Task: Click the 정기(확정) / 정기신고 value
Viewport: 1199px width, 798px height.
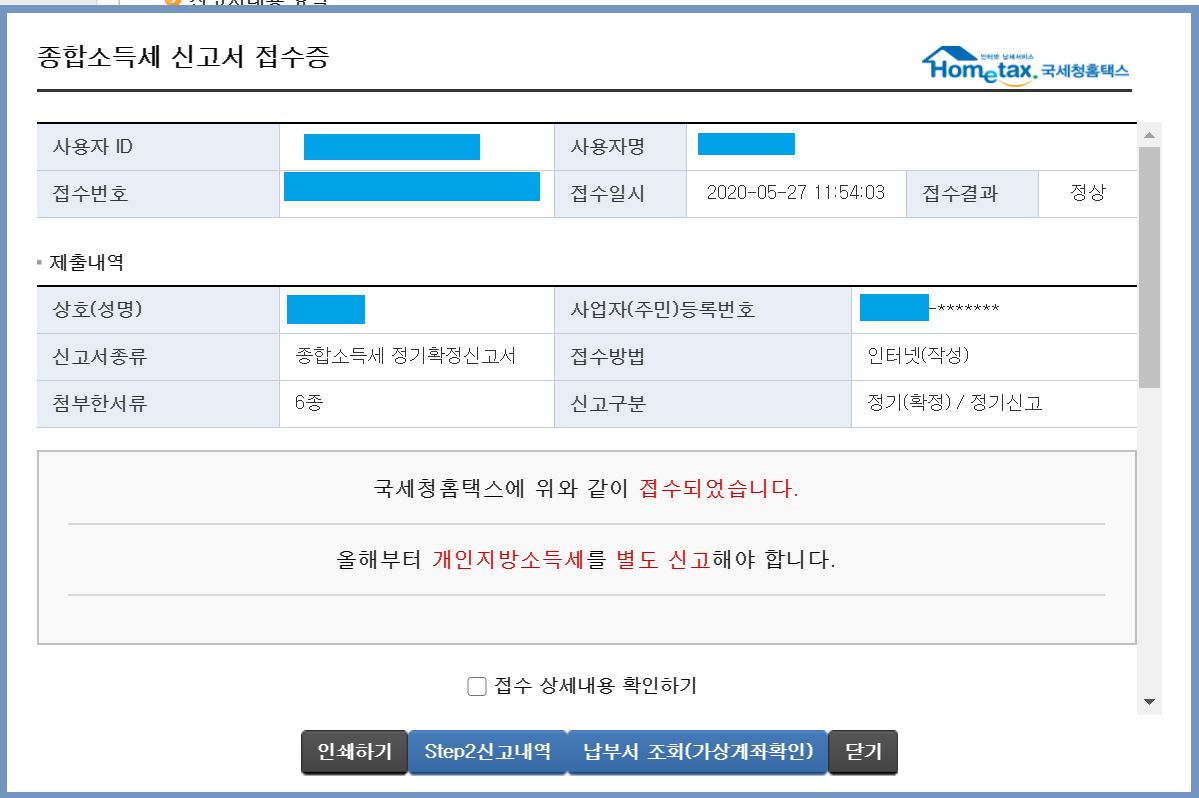Action: (x=954, y=403)
